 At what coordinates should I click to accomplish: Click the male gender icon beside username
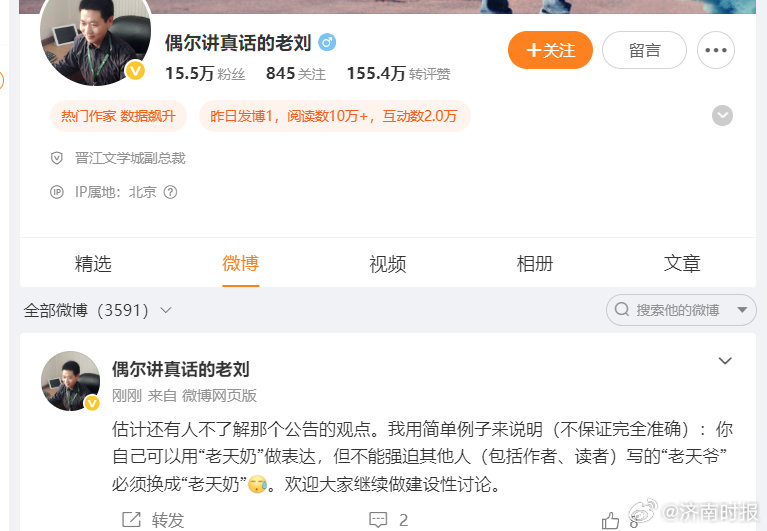[327, 43]
